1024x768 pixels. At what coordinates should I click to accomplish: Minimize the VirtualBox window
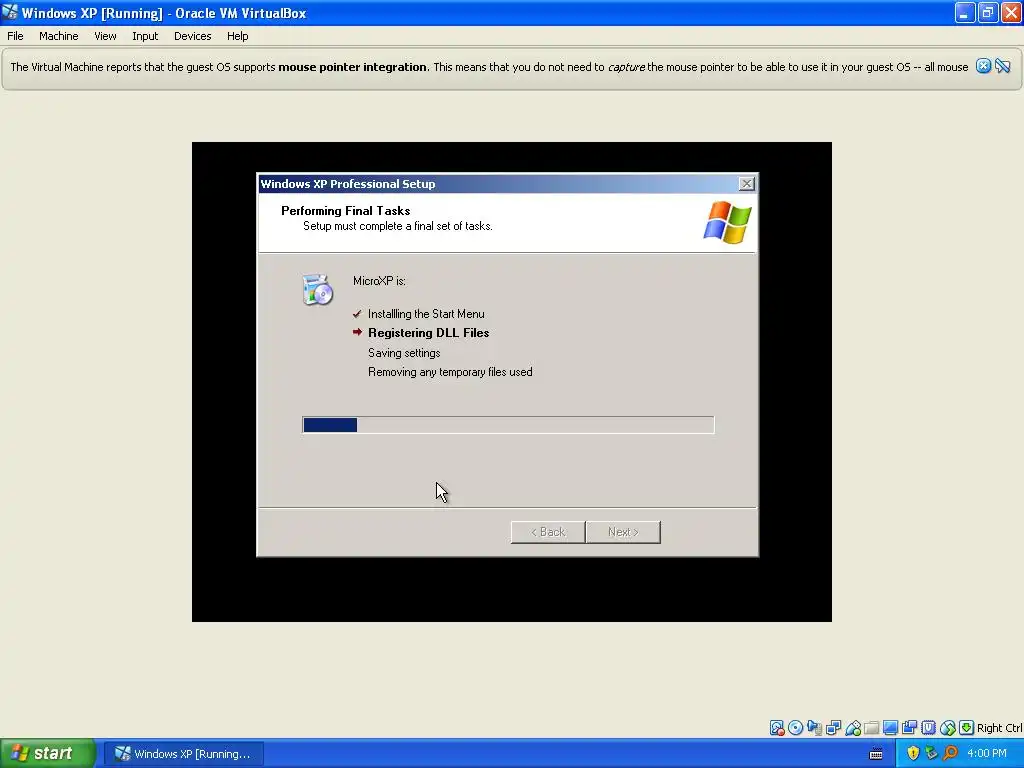(x=965, y=12)
